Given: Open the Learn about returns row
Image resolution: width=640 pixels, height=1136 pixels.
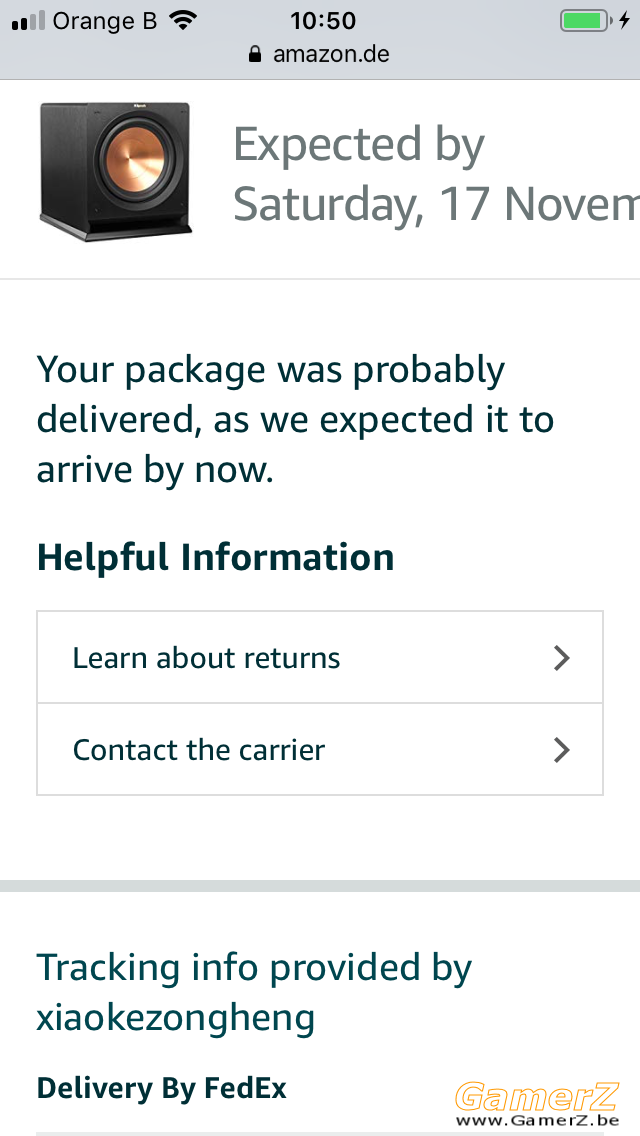Looking at the screenshot, I should coord(320,657).
